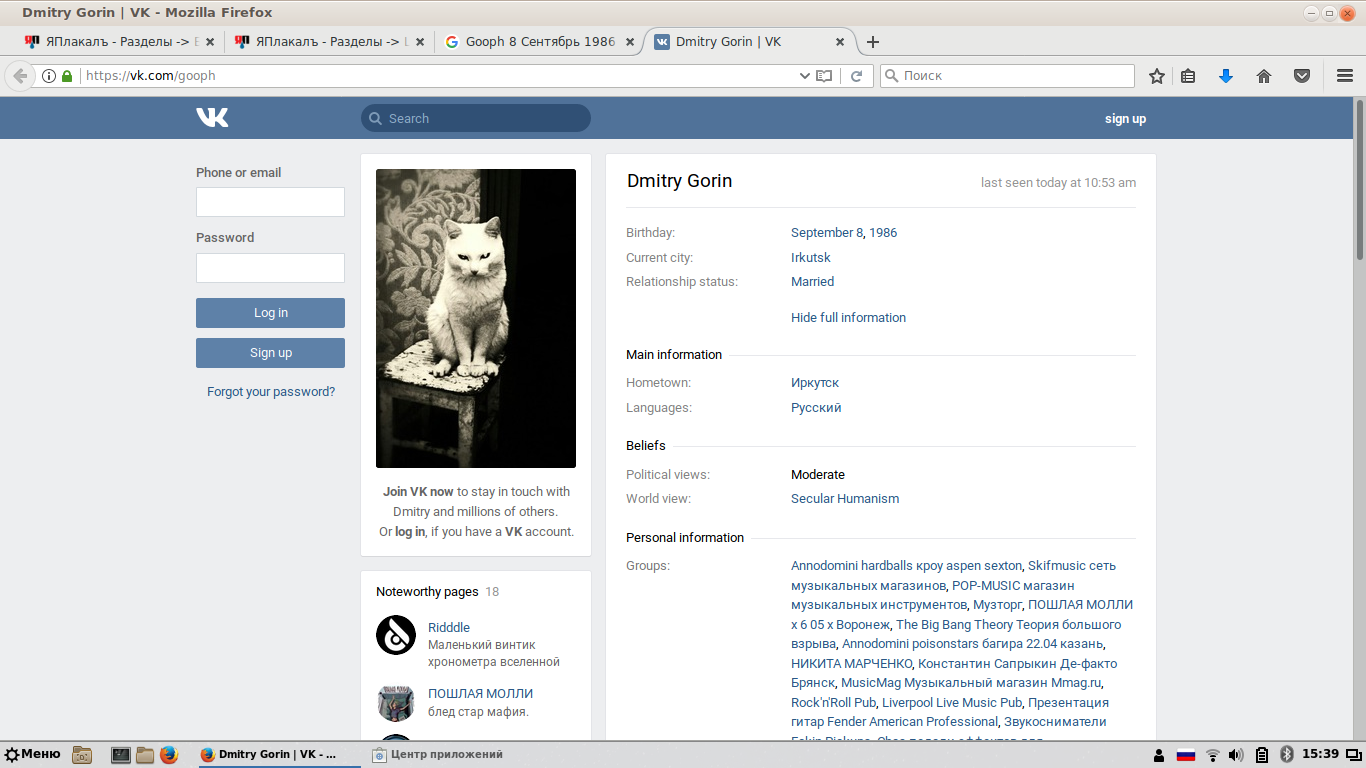Image resolution: width=1366 pixels, height=768 pixels.
Task: Click the Irkutsk current city link
Action: [811, 258]
